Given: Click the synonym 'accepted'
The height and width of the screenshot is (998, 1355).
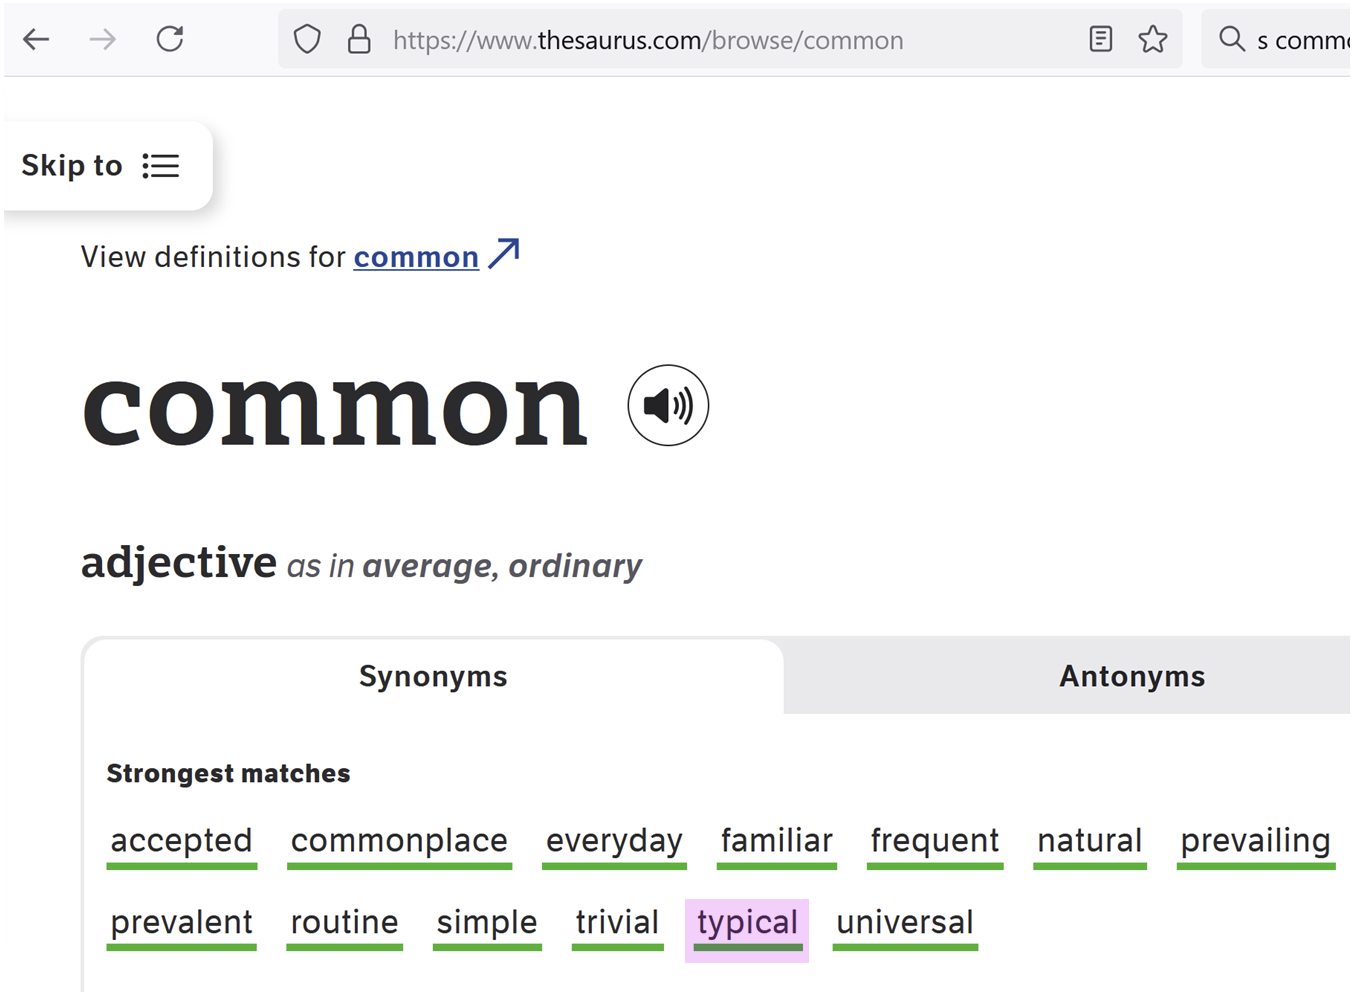Looking at the screenshot, I should tap(181, 841).
